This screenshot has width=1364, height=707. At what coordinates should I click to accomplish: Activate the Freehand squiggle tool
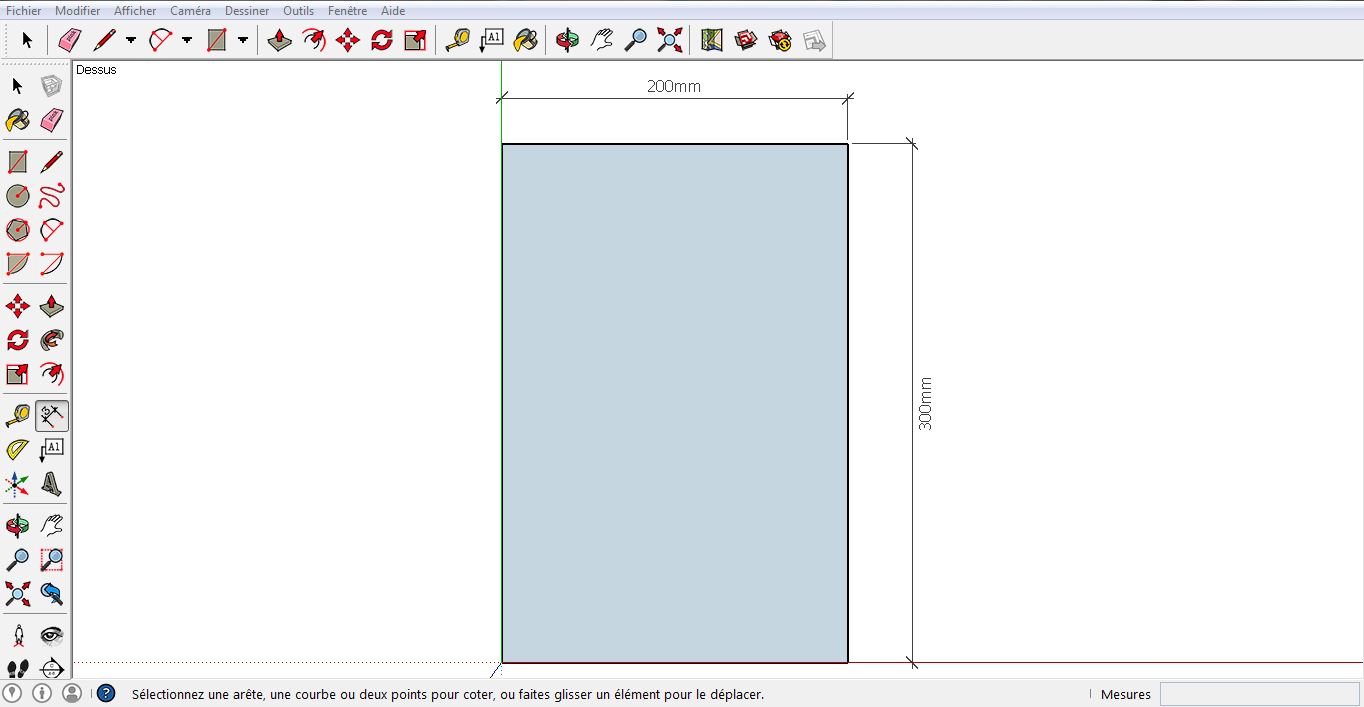pyautogui.click(x=52, y=196)
